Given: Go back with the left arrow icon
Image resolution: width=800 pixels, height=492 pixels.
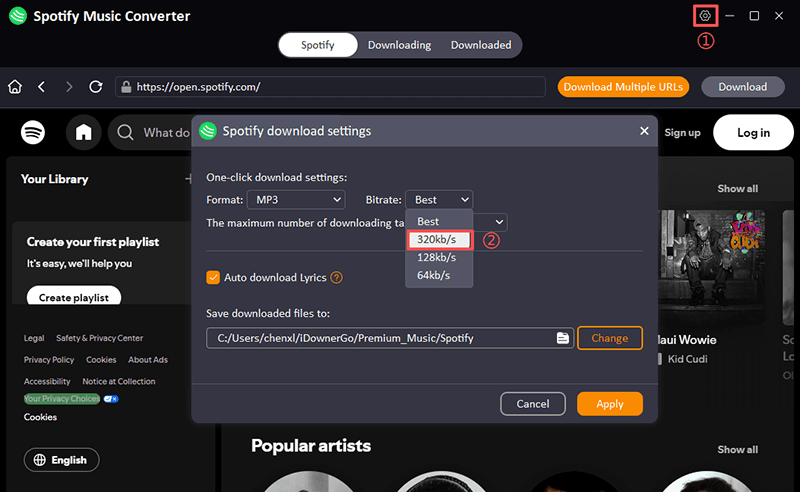Looking at the screenshot, I should click(x=42, y=87).
